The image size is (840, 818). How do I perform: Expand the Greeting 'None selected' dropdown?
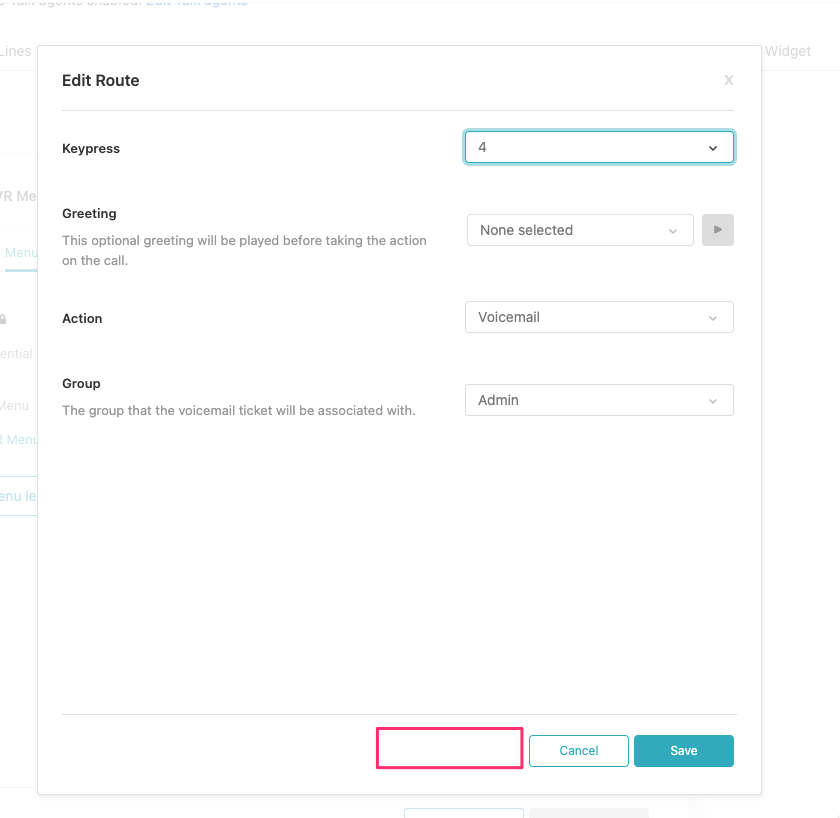(579, 230)
